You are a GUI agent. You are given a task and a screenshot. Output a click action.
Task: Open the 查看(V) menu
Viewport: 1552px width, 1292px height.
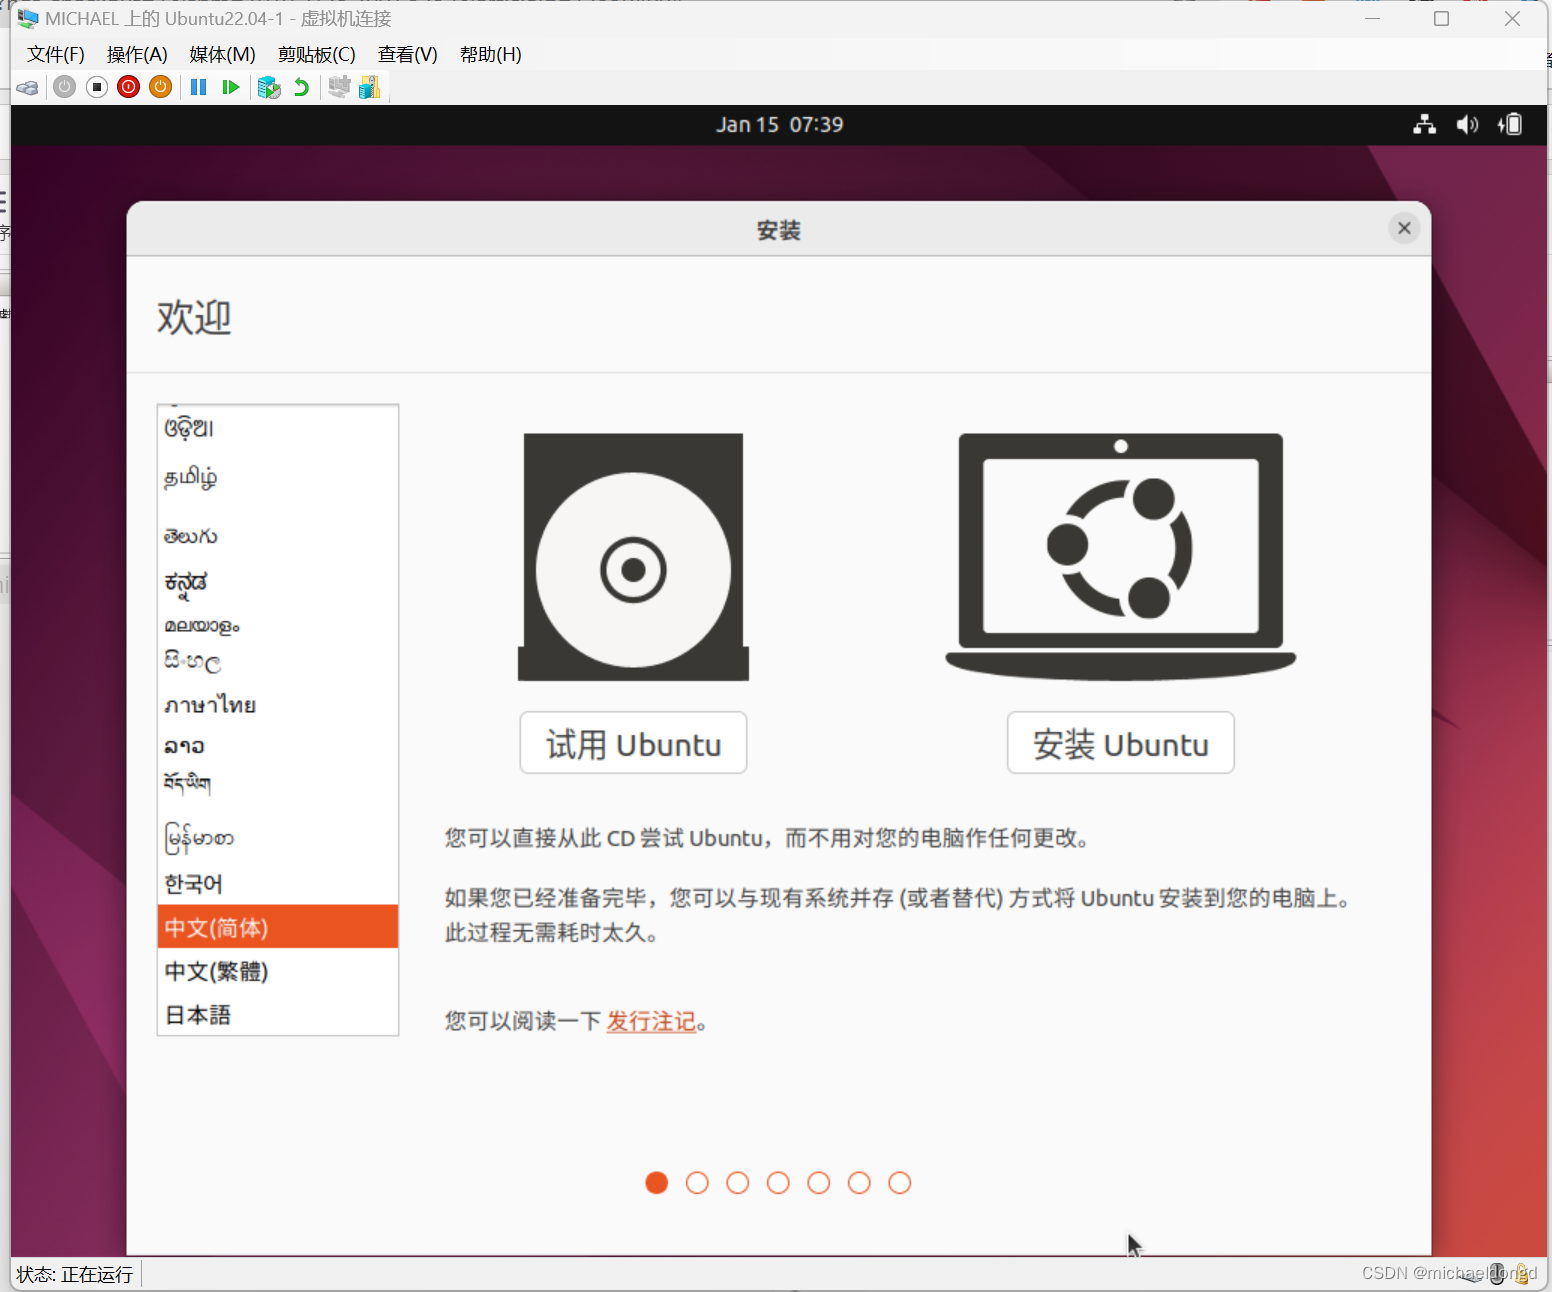pos(406,55)
